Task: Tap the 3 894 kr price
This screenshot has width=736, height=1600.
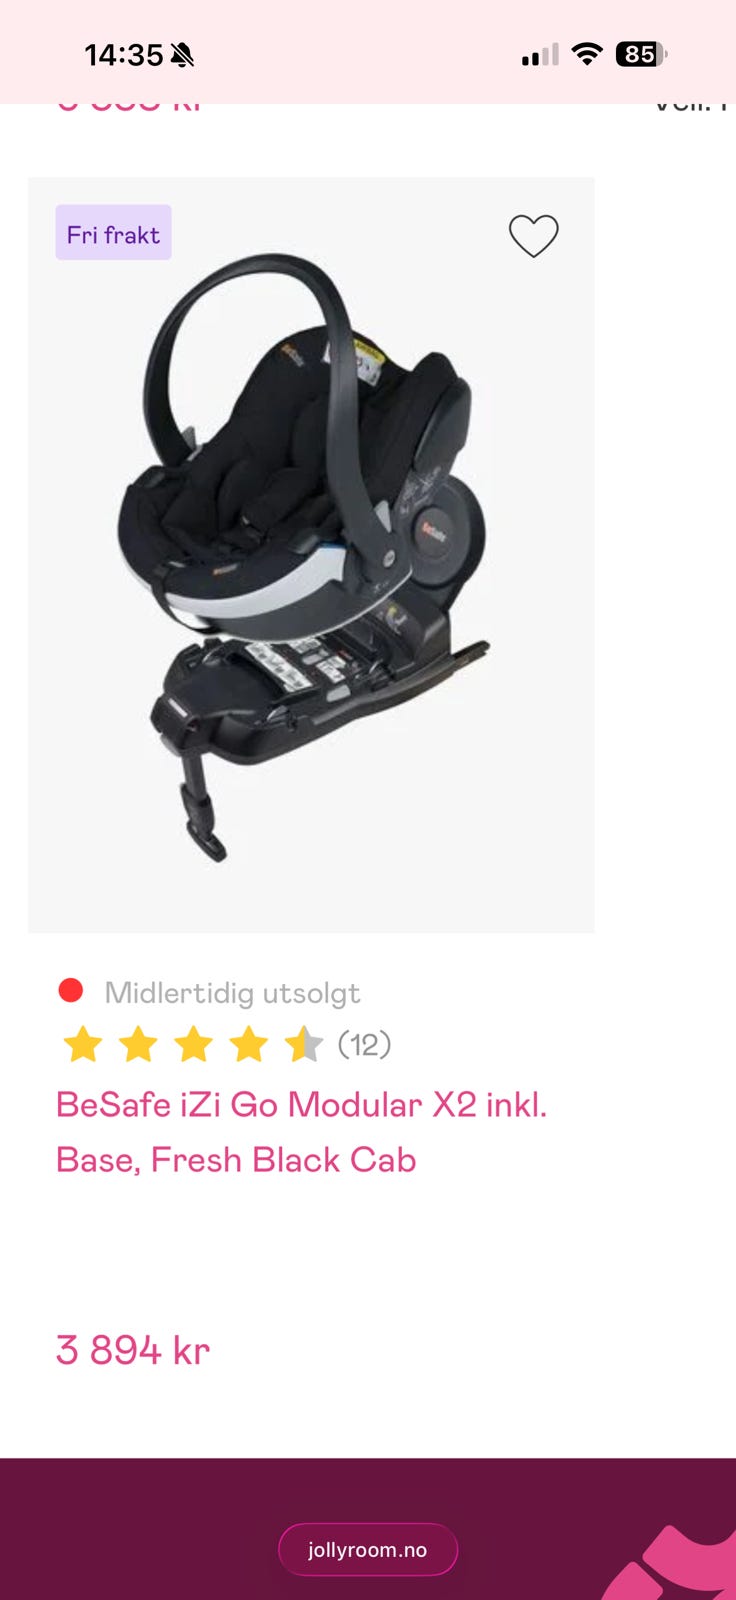Action: (133, 1350)
